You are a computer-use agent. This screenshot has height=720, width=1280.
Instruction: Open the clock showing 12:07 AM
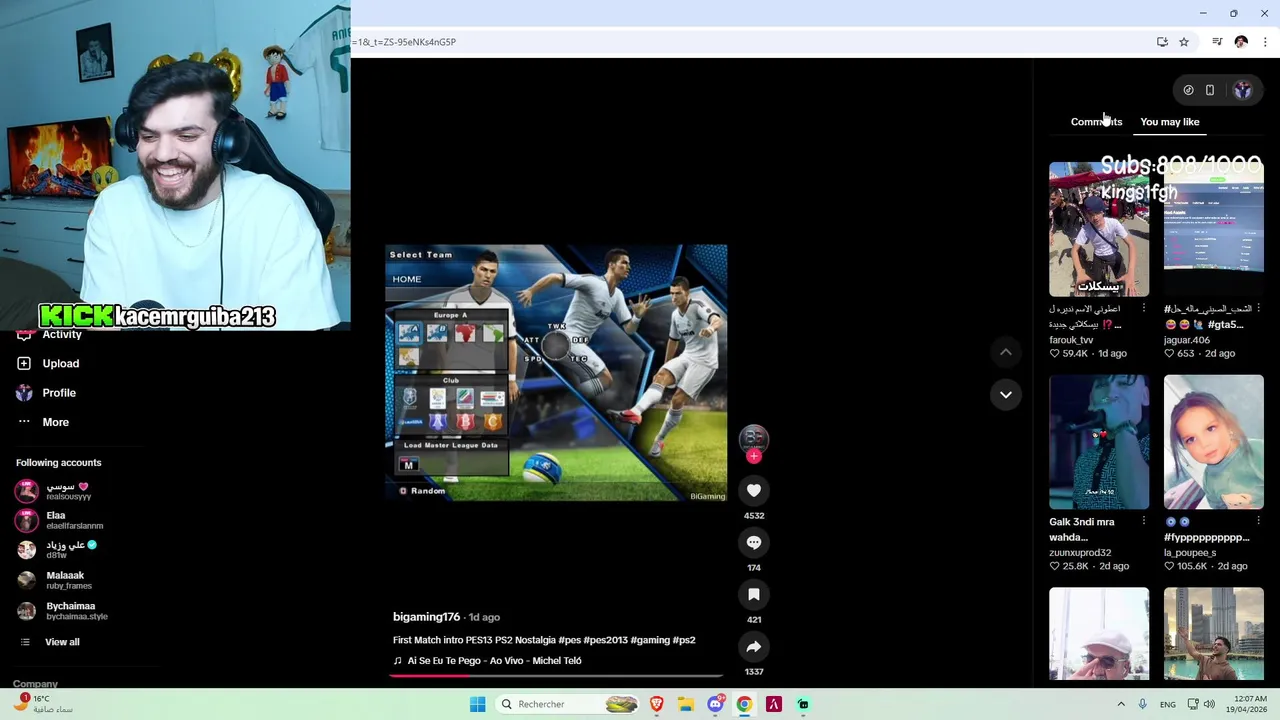tap(1250, 704)
